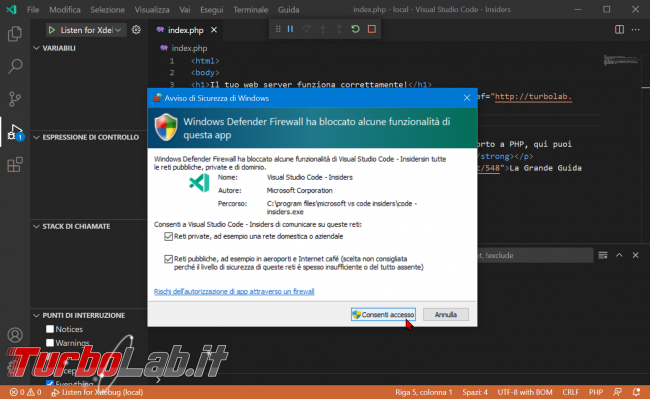Close the Windows Security Alert dialog

[467, 98]
